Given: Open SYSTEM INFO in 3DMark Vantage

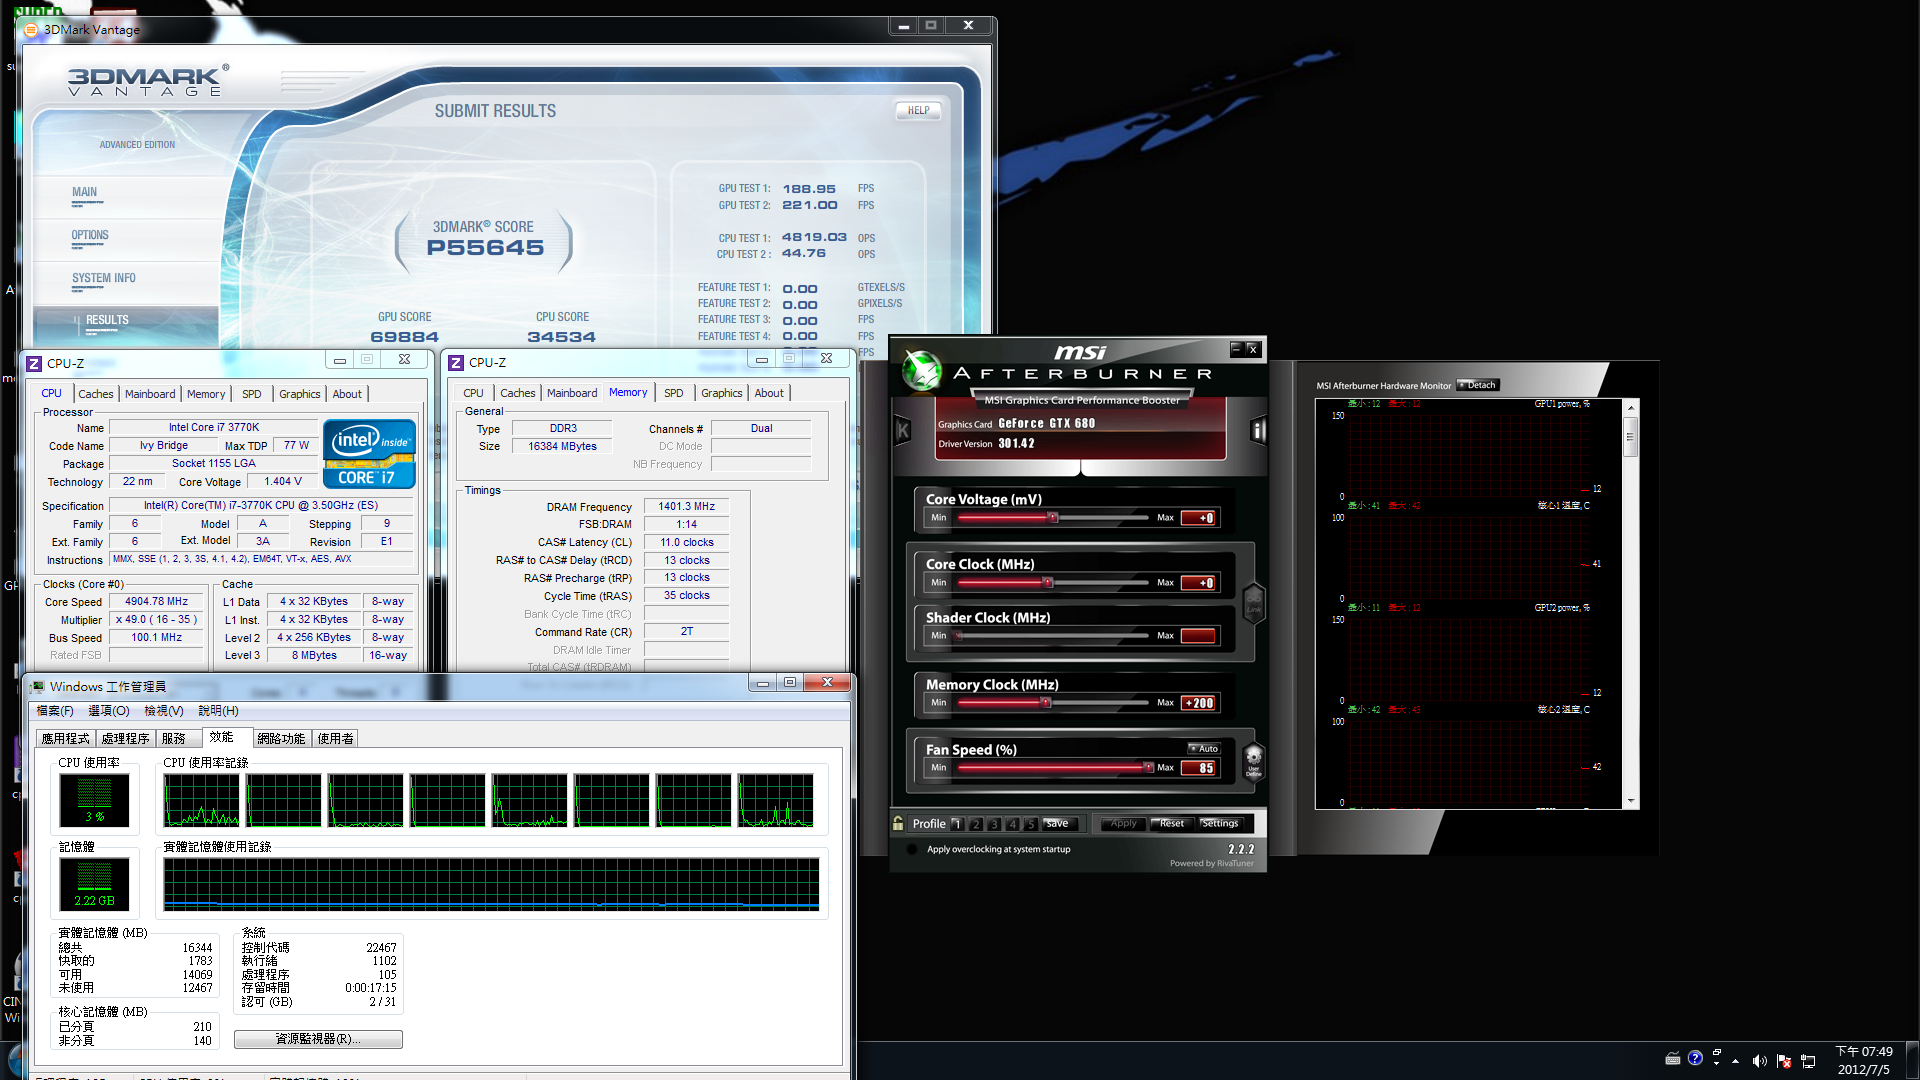Looking at the screenshot, I should point(103,278).
